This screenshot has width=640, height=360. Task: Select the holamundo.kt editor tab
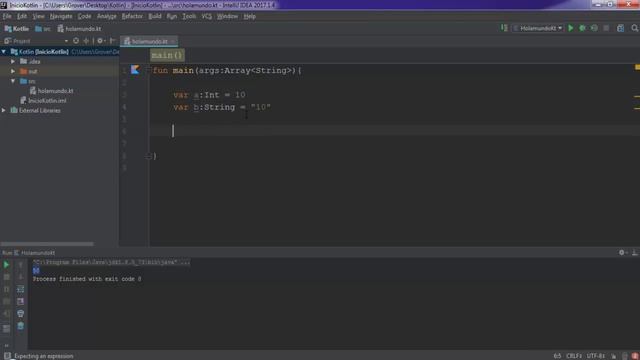[x=149, y=41]
